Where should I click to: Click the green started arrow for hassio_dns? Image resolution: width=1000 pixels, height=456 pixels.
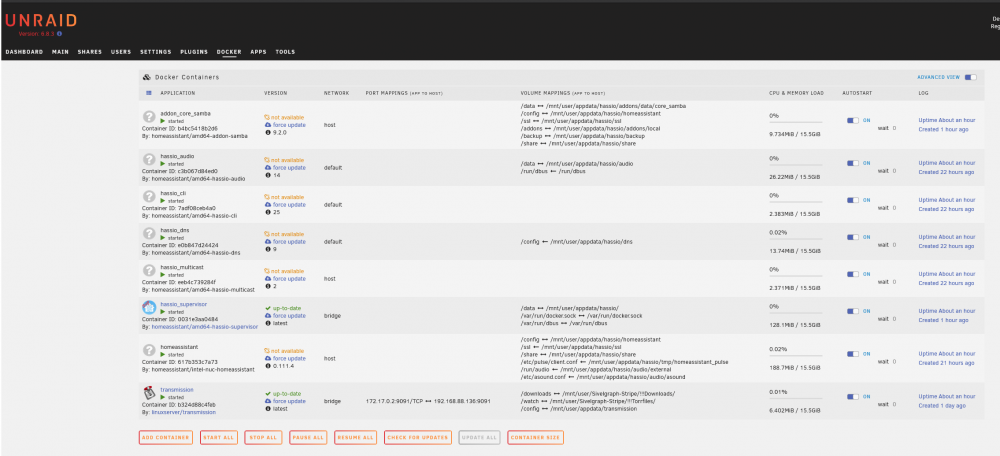click(x=163, y=238)
